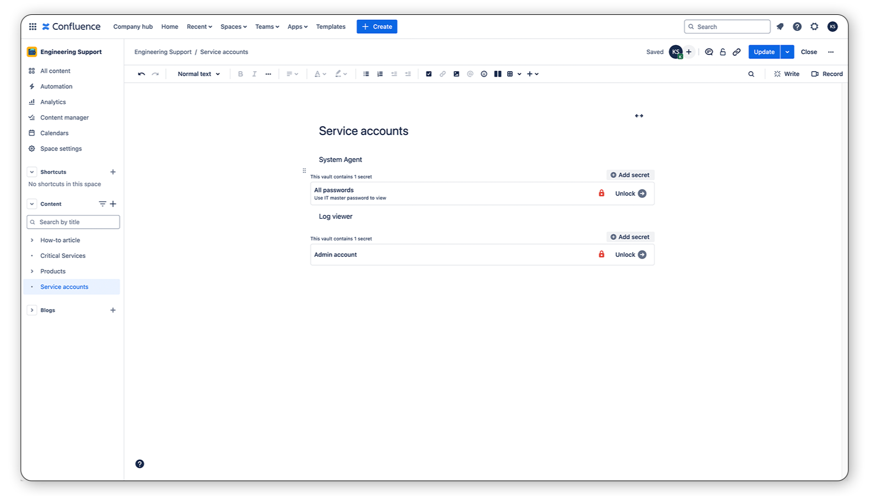Click the find search icon in editor toolbar

tap(751, 74)
